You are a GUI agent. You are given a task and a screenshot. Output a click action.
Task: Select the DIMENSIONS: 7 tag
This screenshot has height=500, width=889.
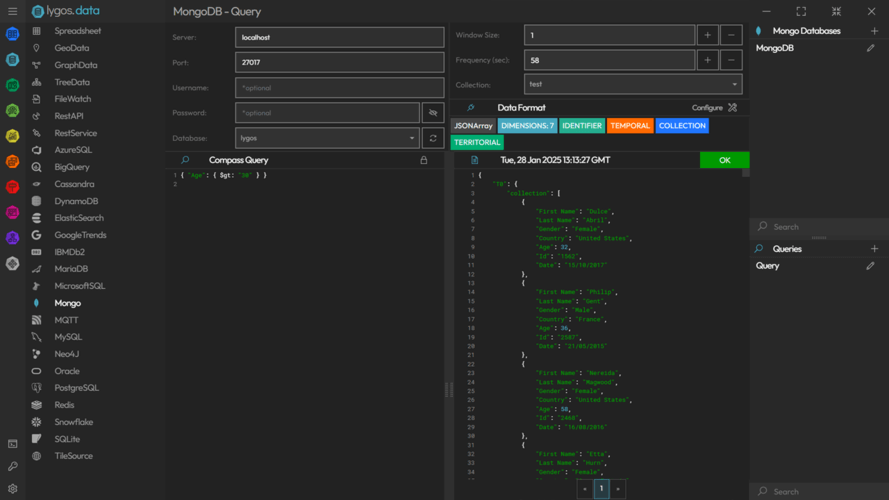click(527, 126)
